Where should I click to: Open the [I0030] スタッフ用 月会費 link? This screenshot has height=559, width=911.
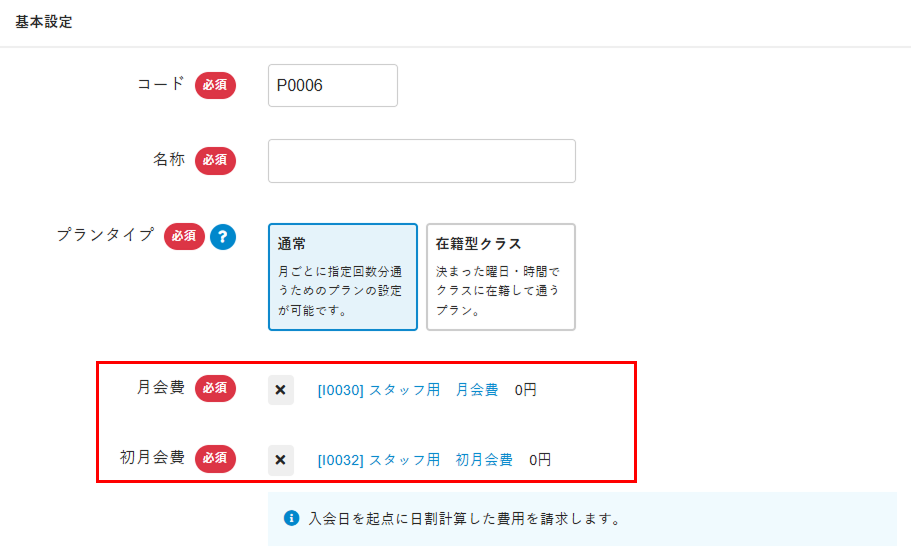point(408,390)
